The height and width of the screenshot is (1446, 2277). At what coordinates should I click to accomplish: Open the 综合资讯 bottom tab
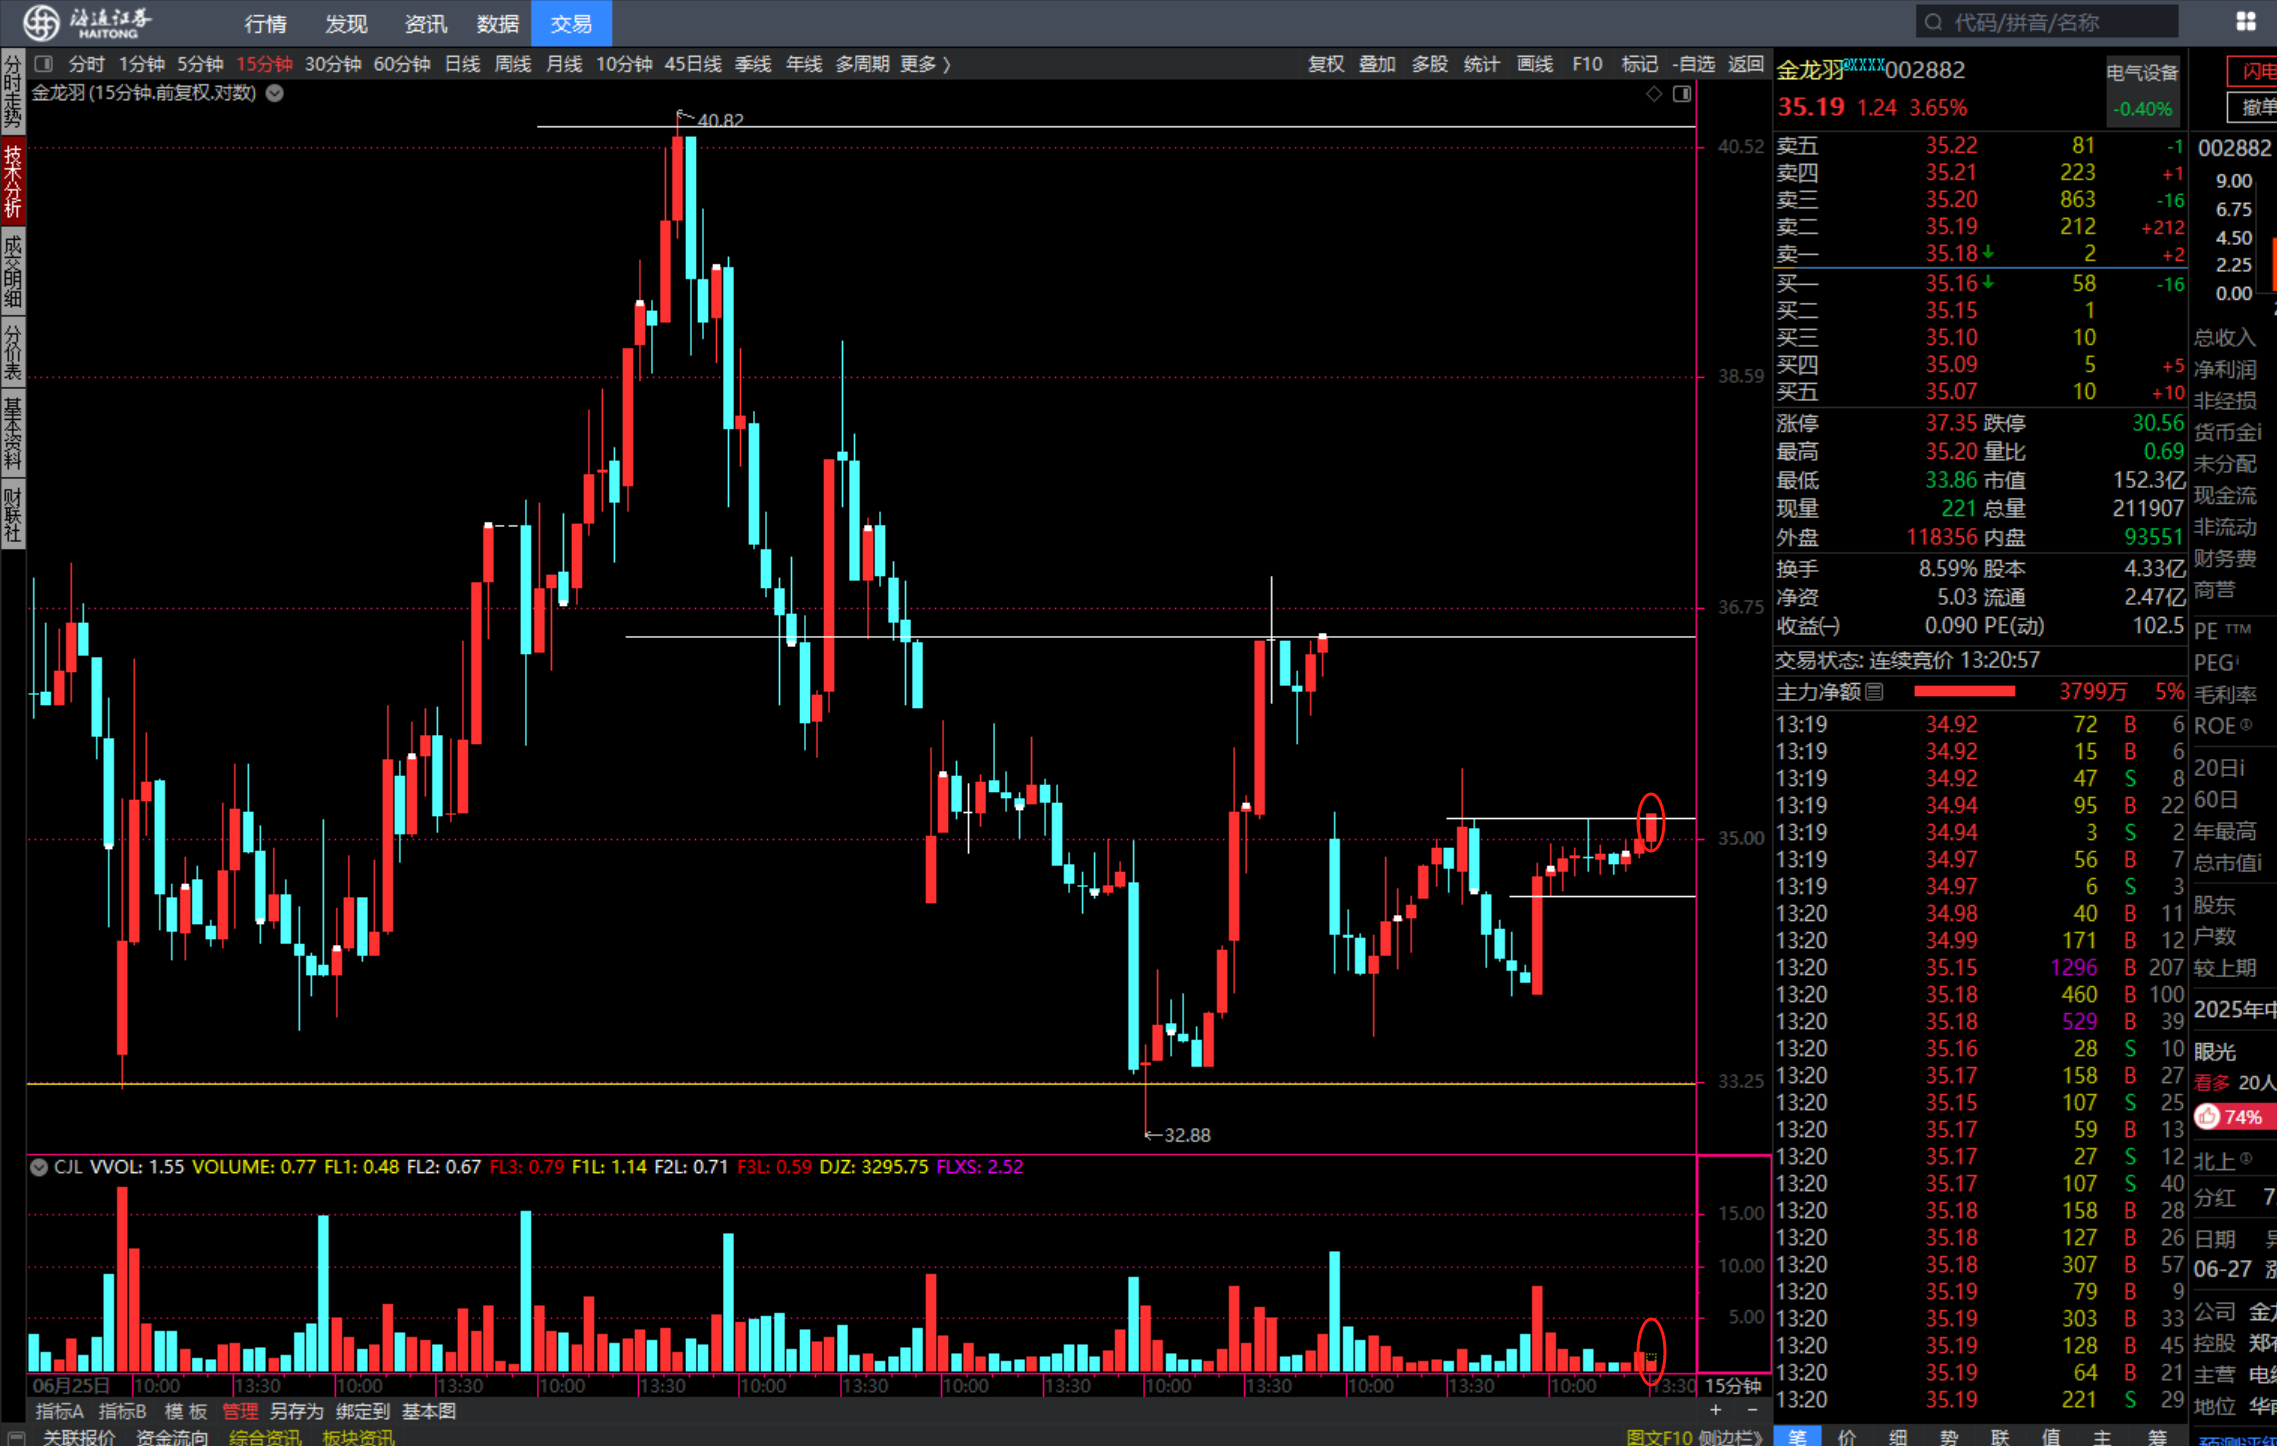pyautogui.click(x=265, y=1437)
